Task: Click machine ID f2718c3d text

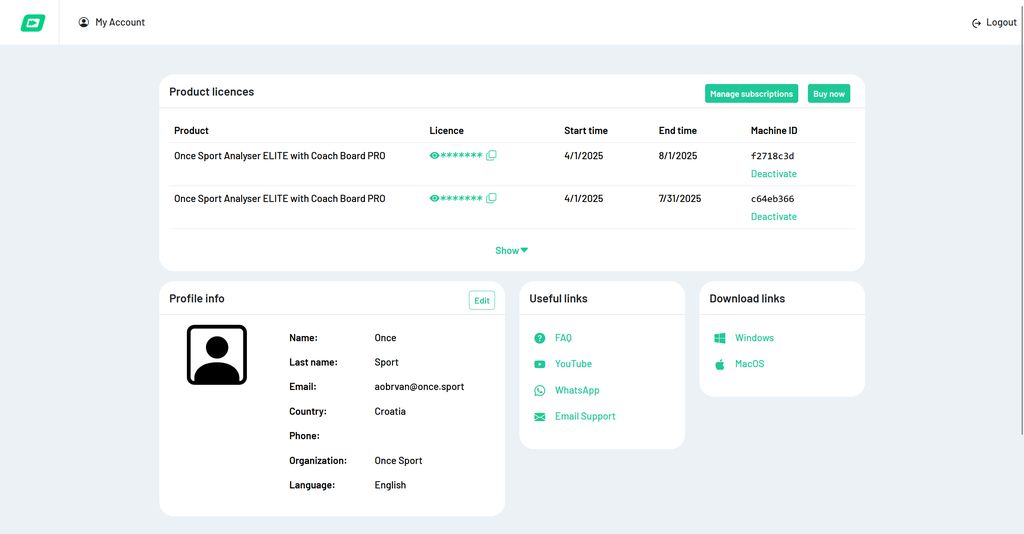Action: [x=772, y=155]
